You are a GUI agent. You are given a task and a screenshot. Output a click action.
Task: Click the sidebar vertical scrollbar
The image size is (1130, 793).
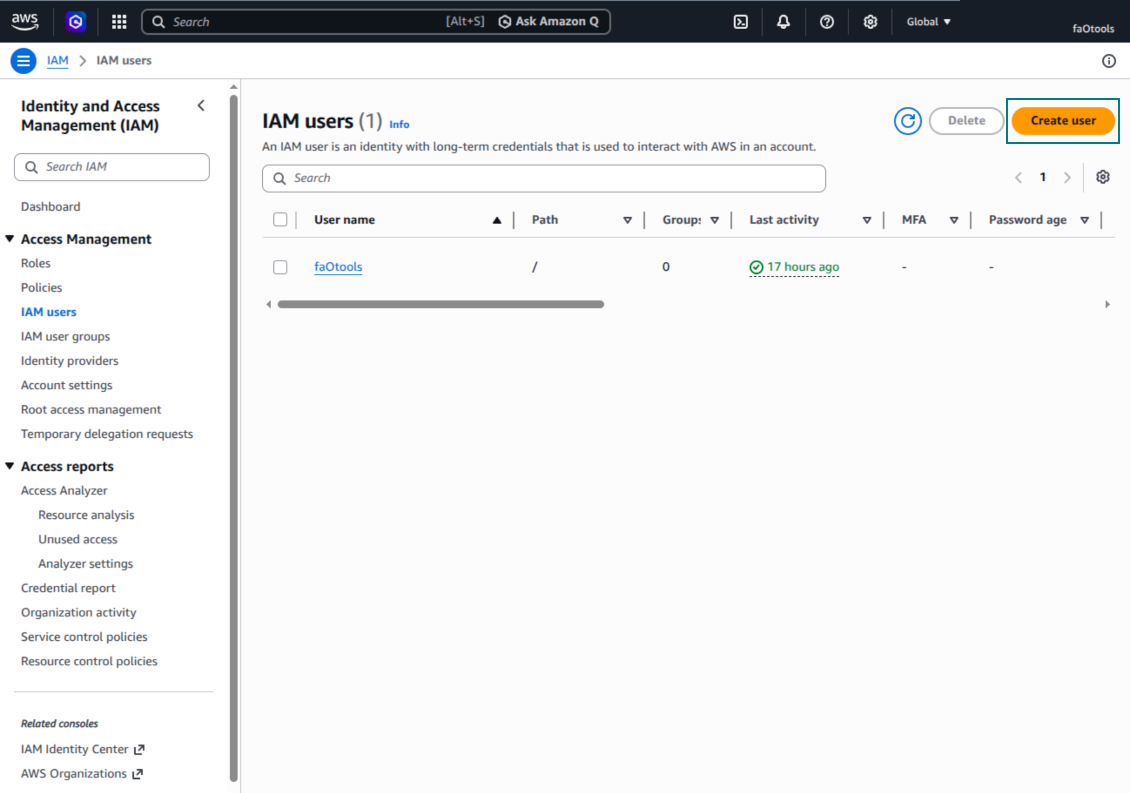(233, 437)
